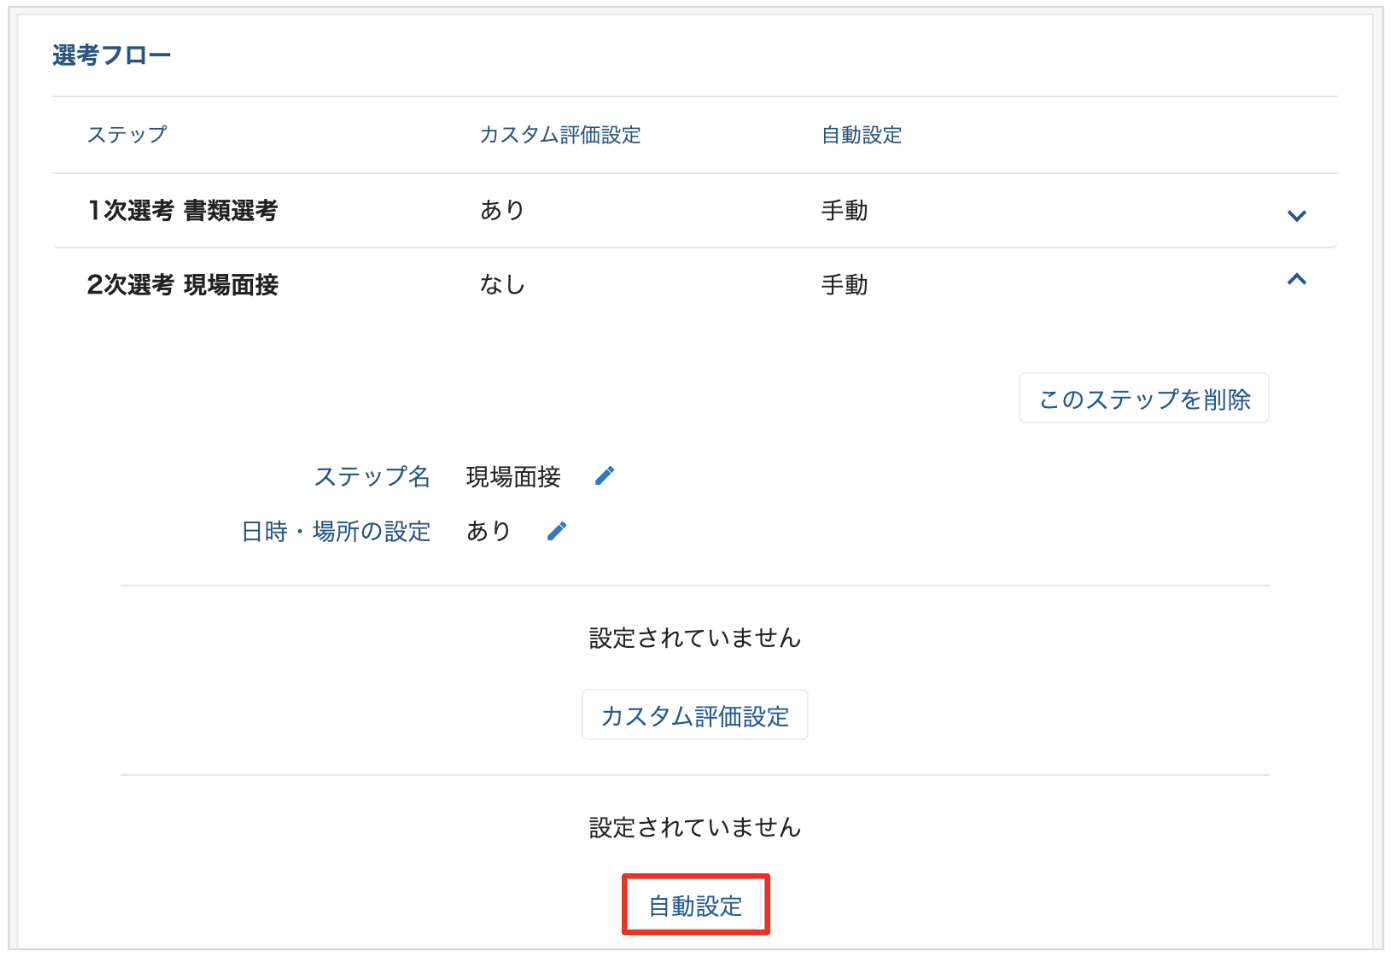This screenshot has width=1394, height=958.
Task: Select the 1次選考 書類選考 step title
Action: click(x=182, y=211)
